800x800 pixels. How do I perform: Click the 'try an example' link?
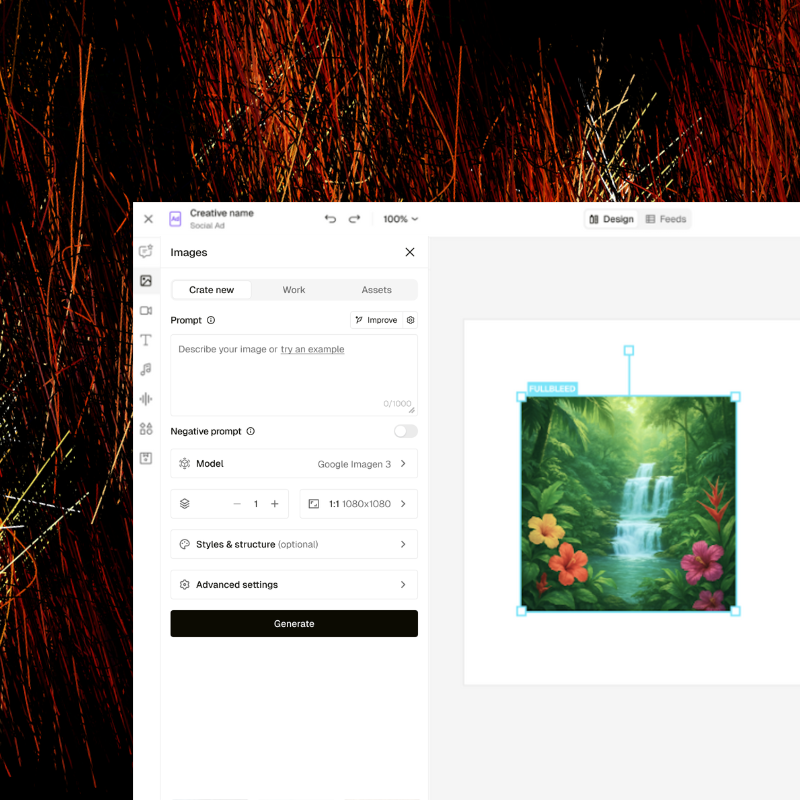pos(315,349)
